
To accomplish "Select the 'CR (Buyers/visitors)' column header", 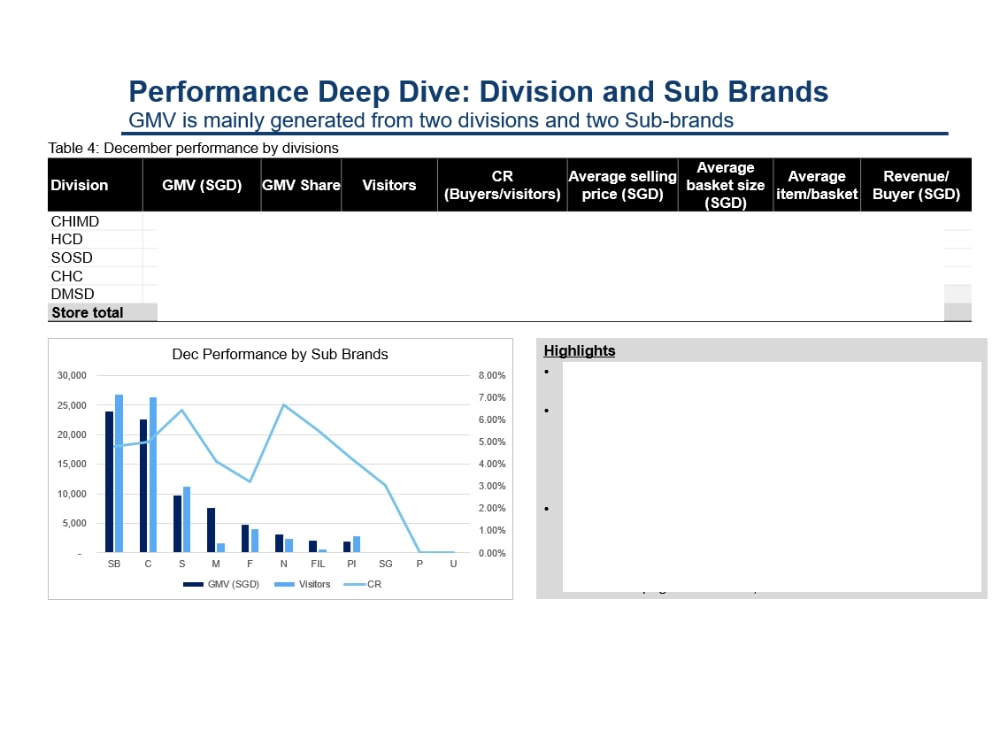I will pos(502,185).
